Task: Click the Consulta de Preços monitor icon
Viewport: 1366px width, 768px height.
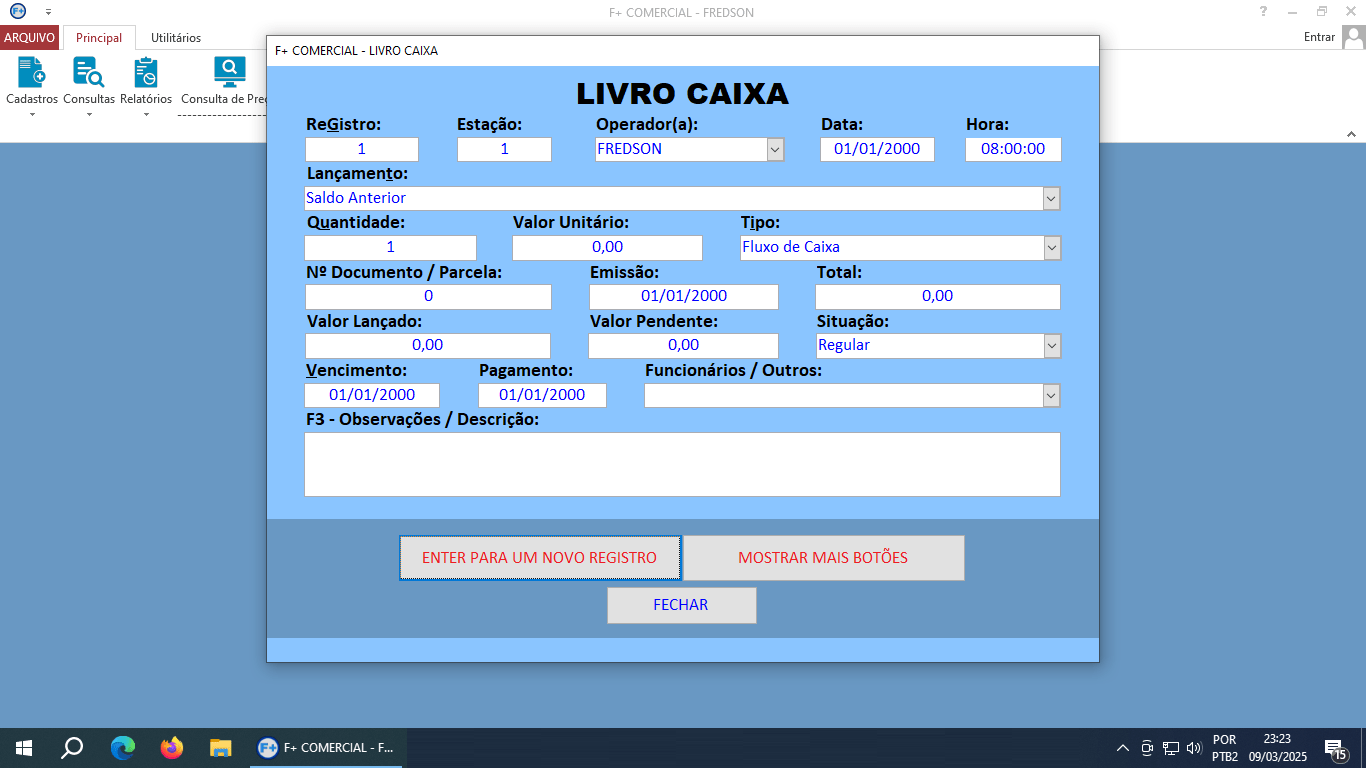Action: [x=230, y=72]
